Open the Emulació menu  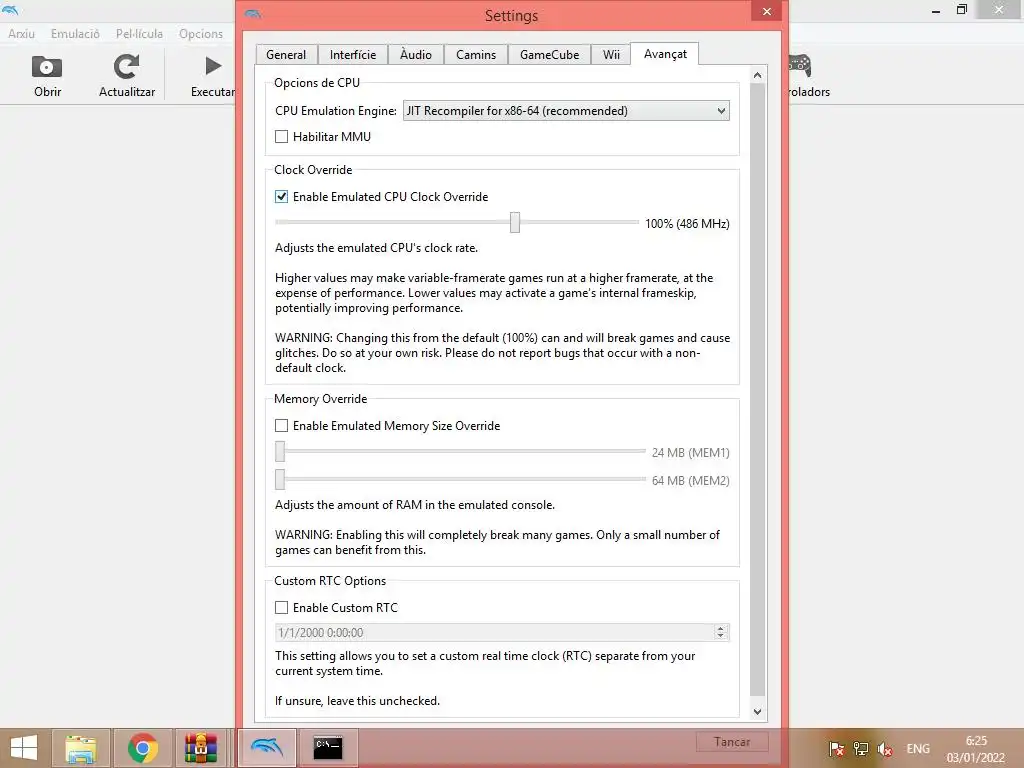tap(75, 34)
